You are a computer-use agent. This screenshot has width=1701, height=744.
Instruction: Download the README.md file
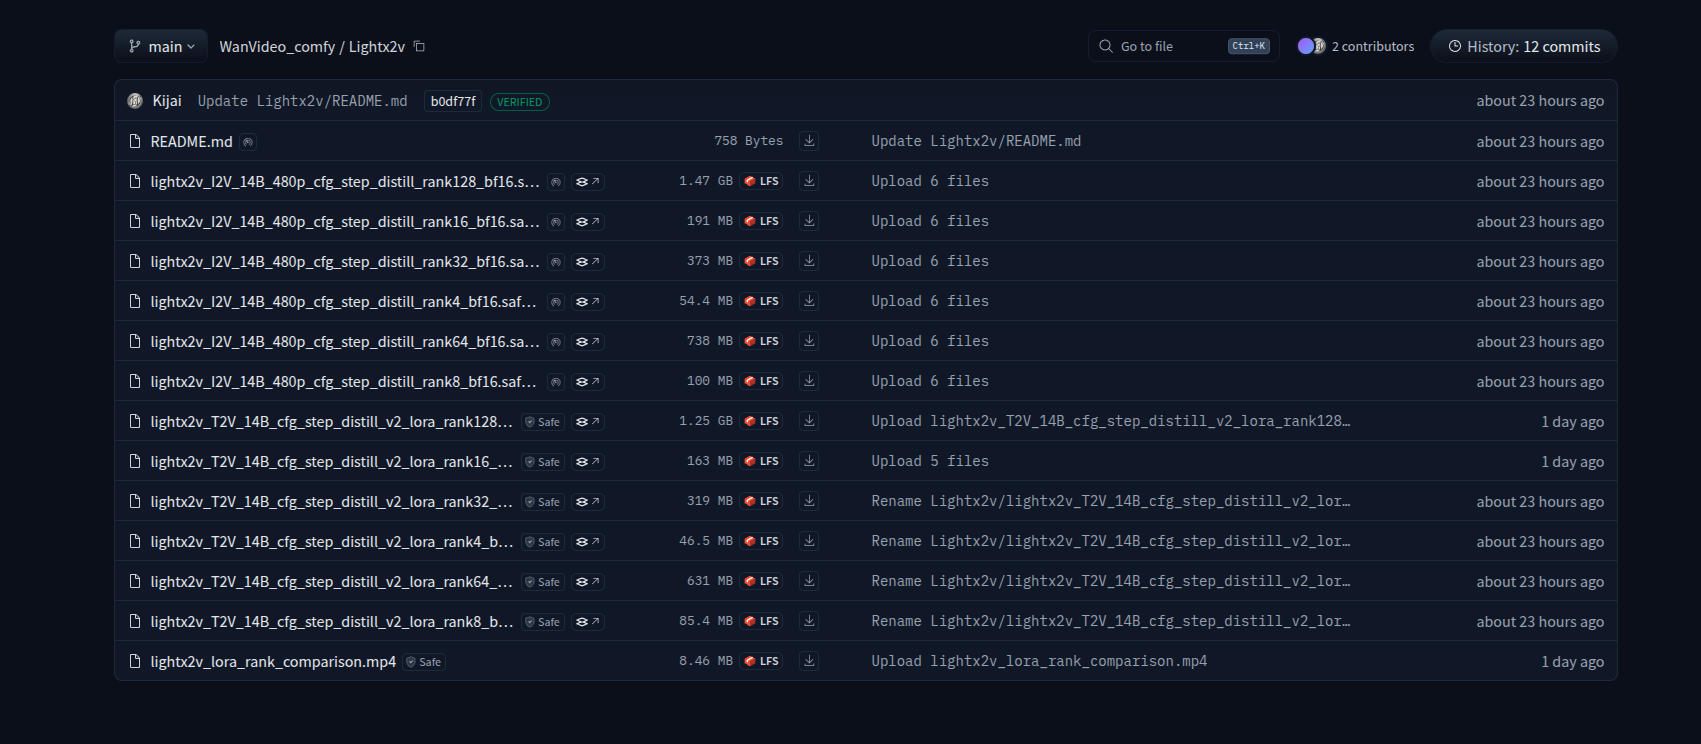[809, 141]
